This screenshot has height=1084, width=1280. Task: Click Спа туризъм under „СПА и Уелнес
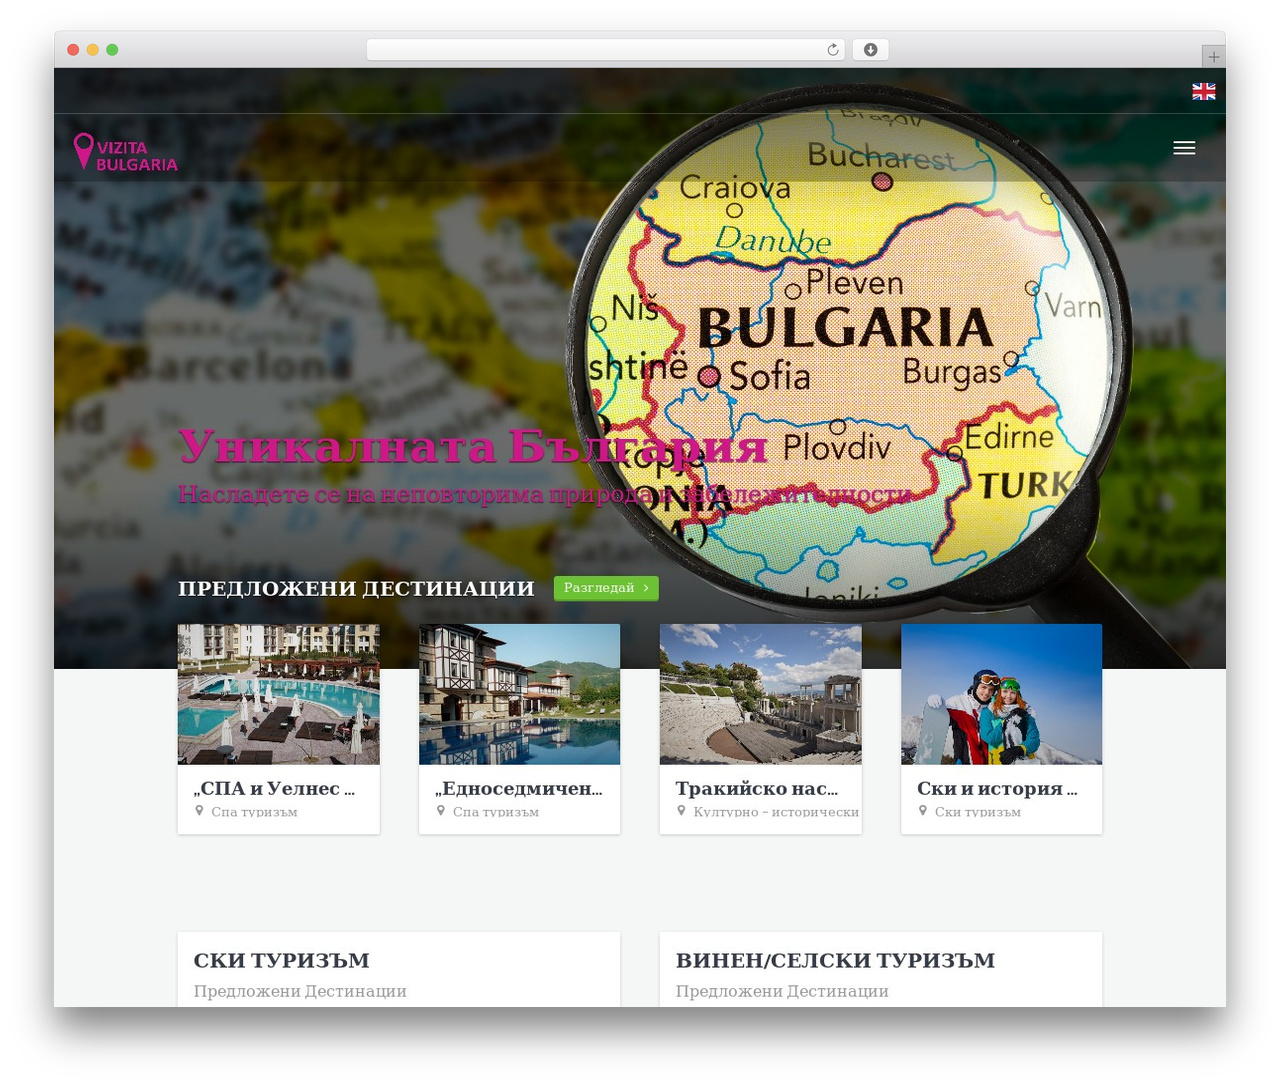(x=254, y=812)
